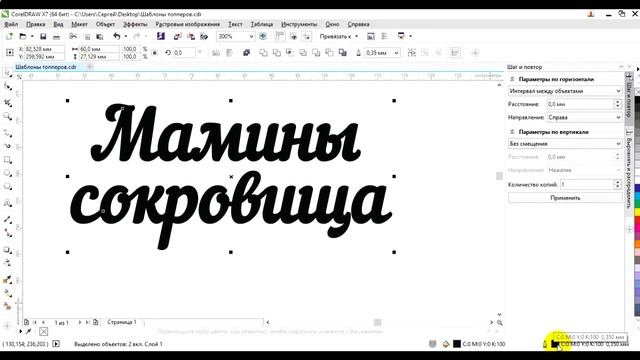The width and height of the screenshot is (640, 360).
Task: Select the Zoom tool in the toolbox
Action: point(7,117)
